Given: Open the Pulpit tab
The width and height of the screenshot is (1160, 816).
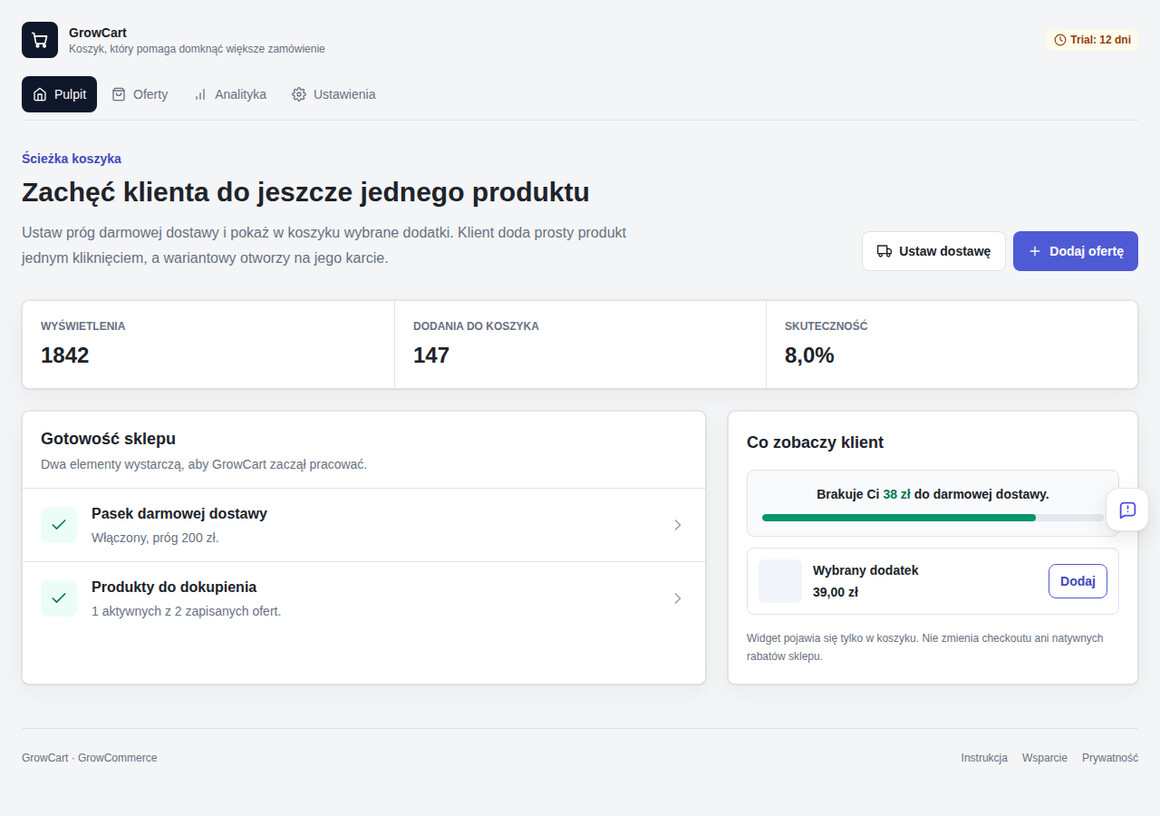Looking at the screenshot, I should click(59, 94).
